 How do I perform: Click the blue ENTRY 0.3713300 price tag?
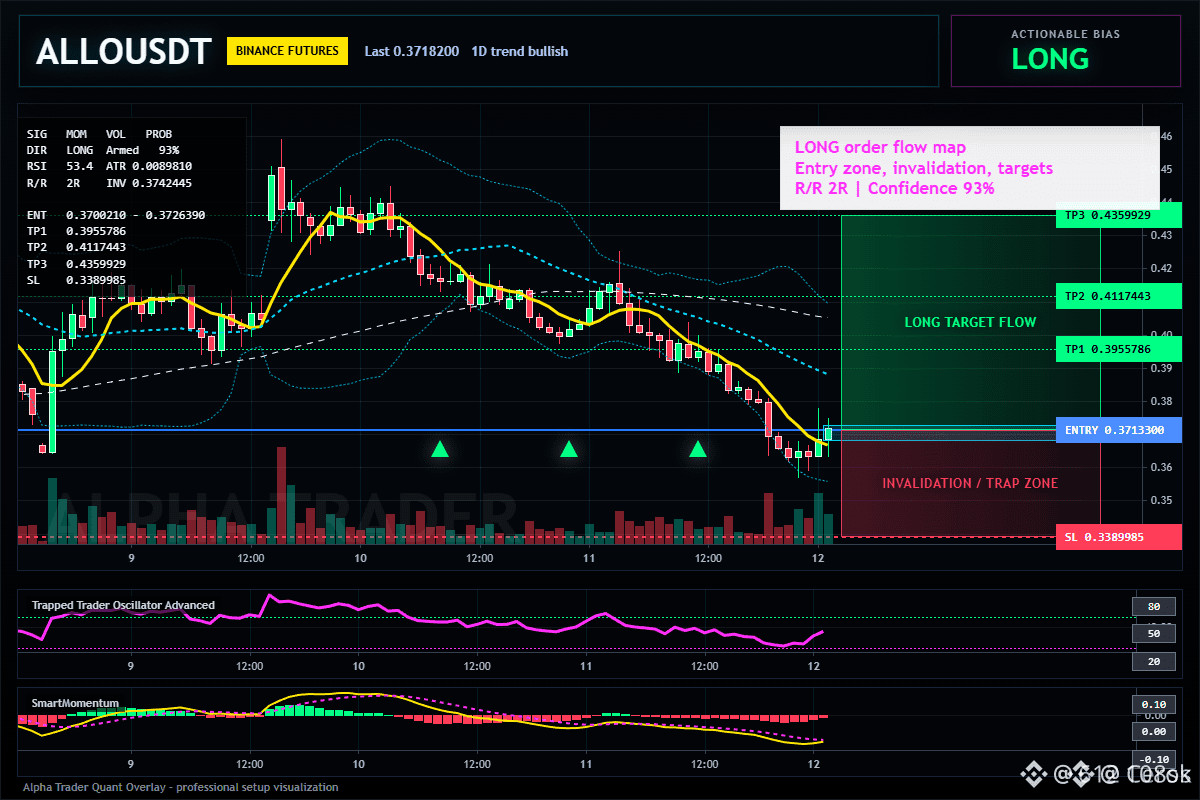coord(1120,430)
